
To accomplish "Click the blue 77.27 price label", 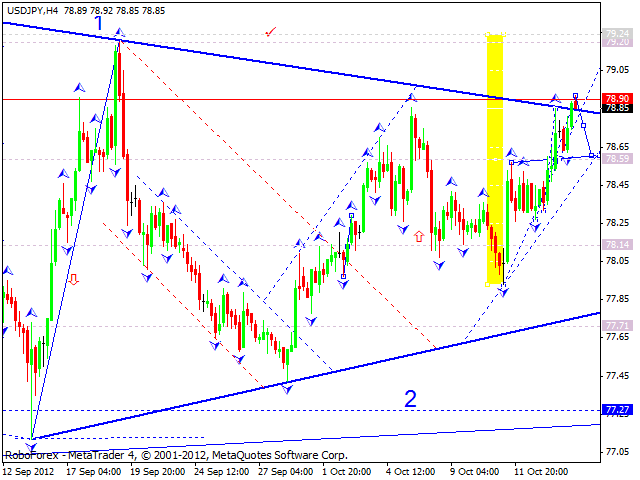I will [x=617, y=409].
